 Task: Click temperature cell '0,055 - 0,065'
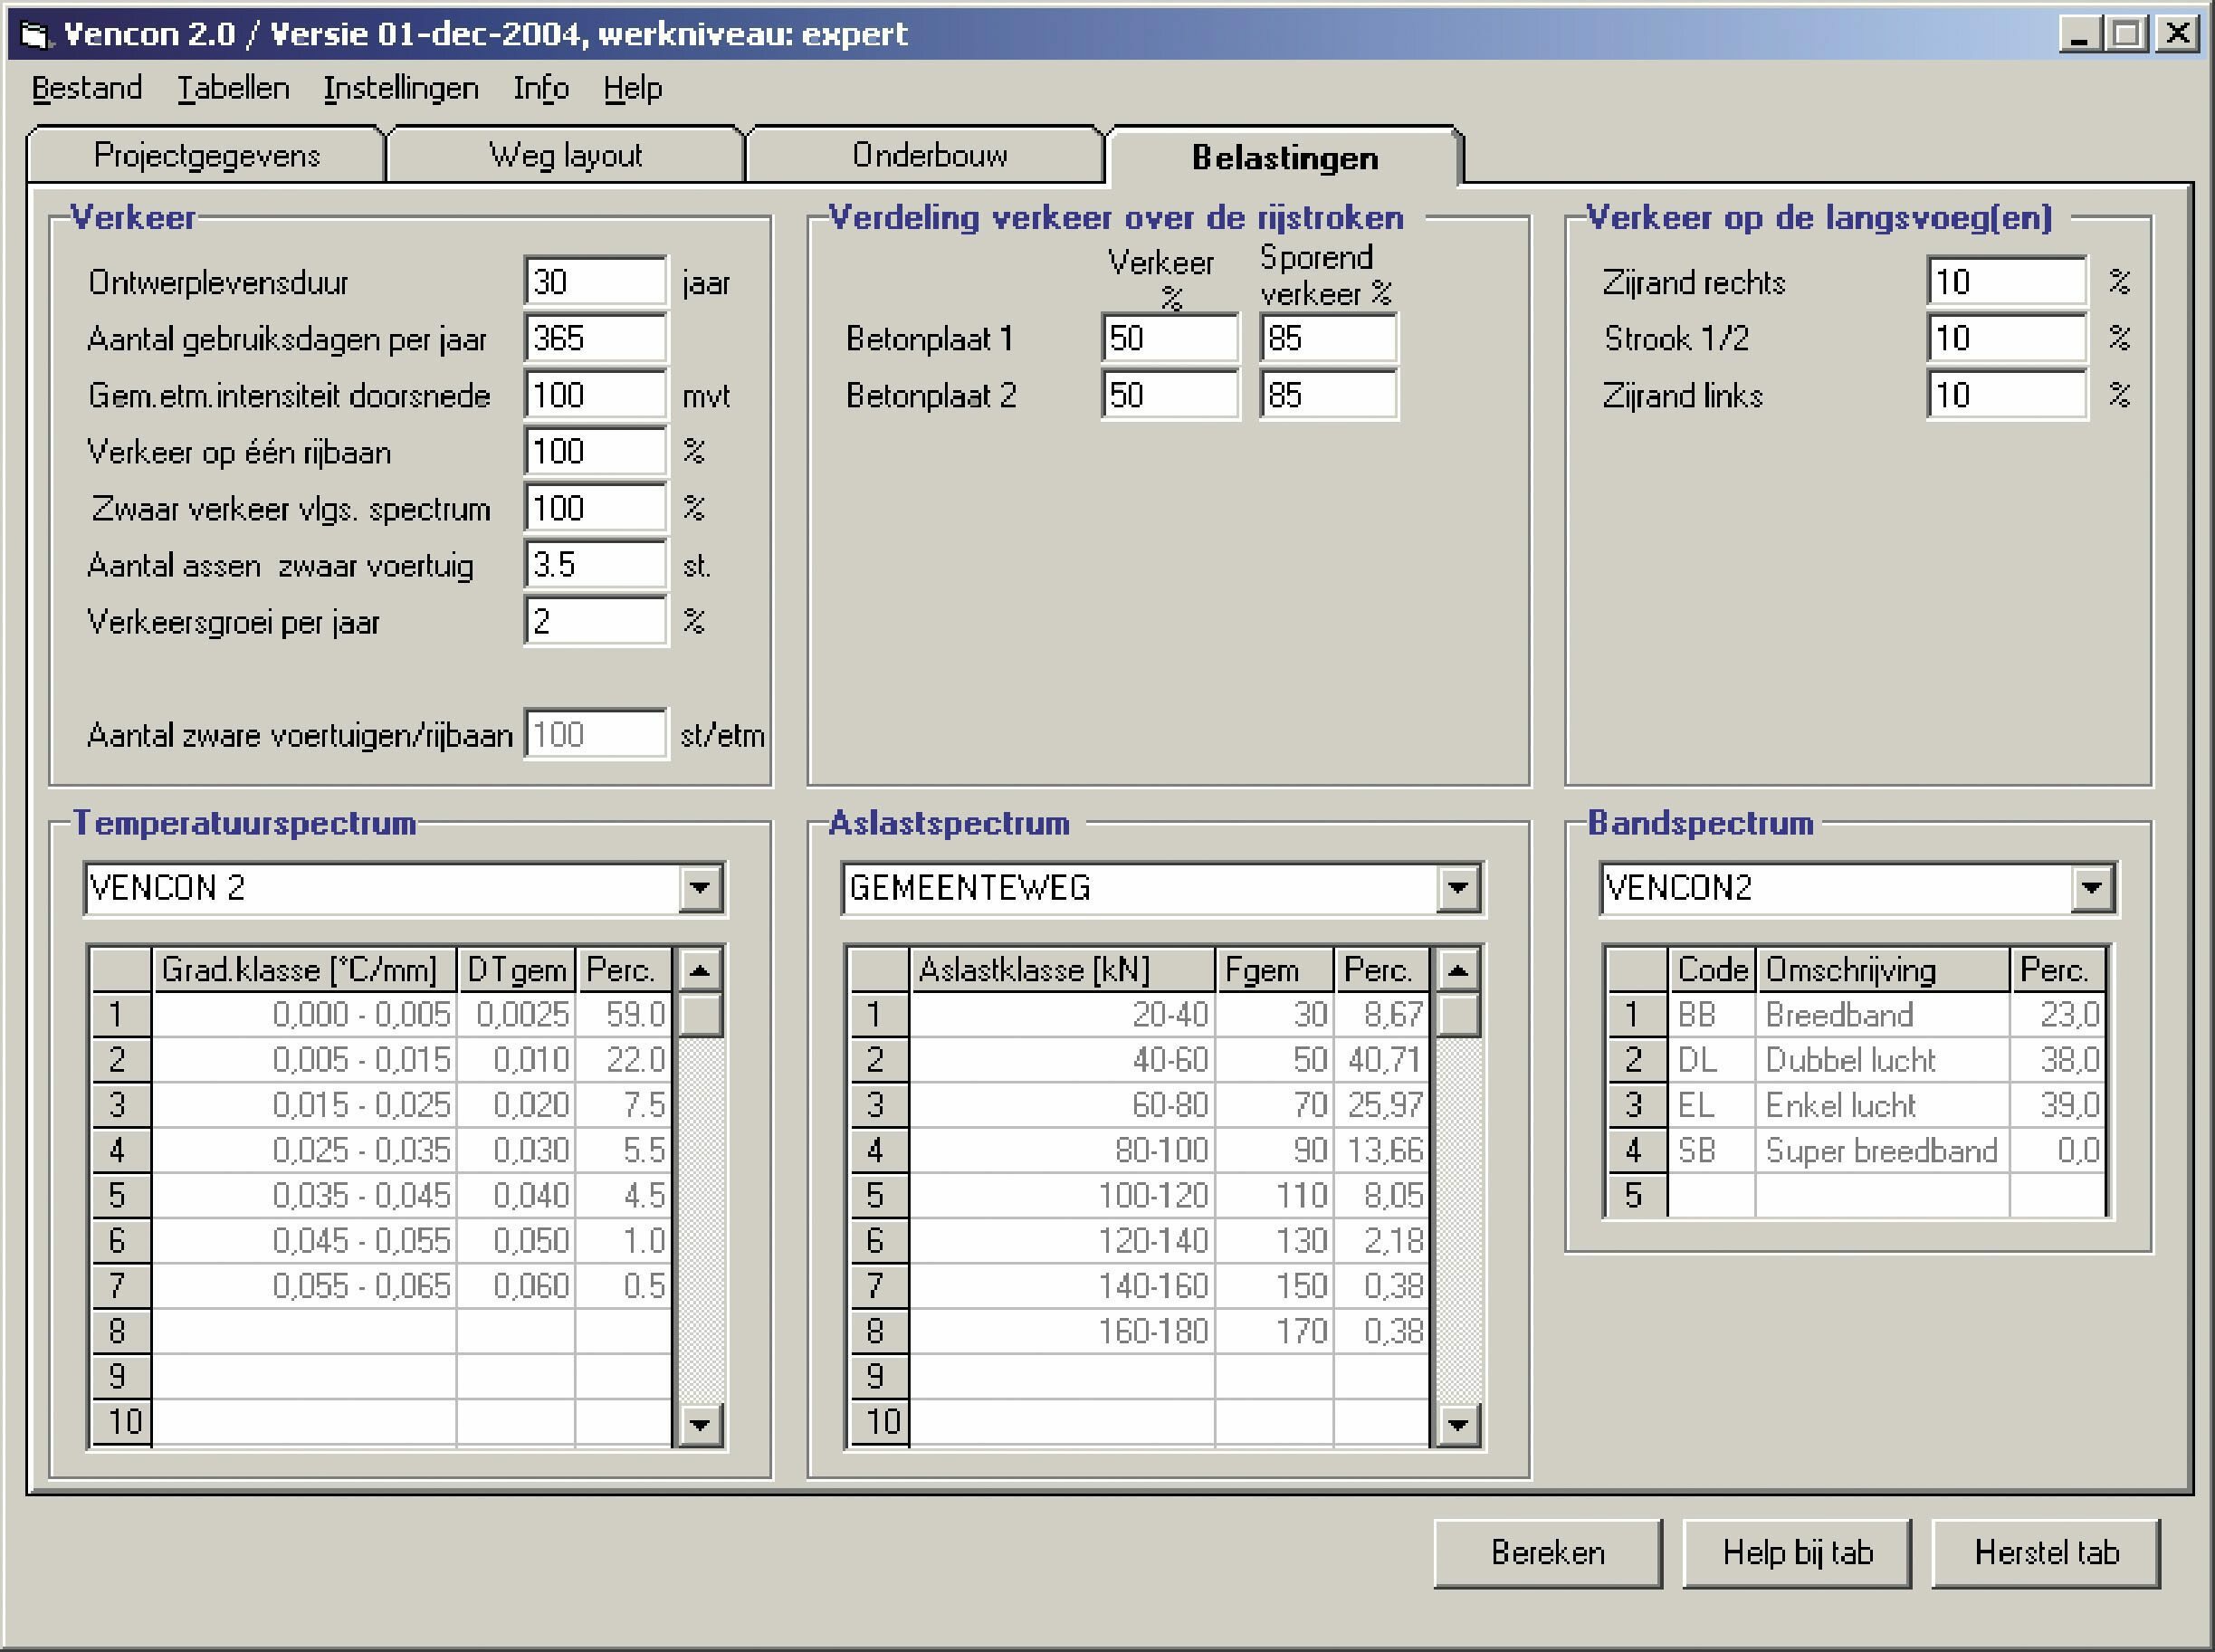click(304, 1286)
